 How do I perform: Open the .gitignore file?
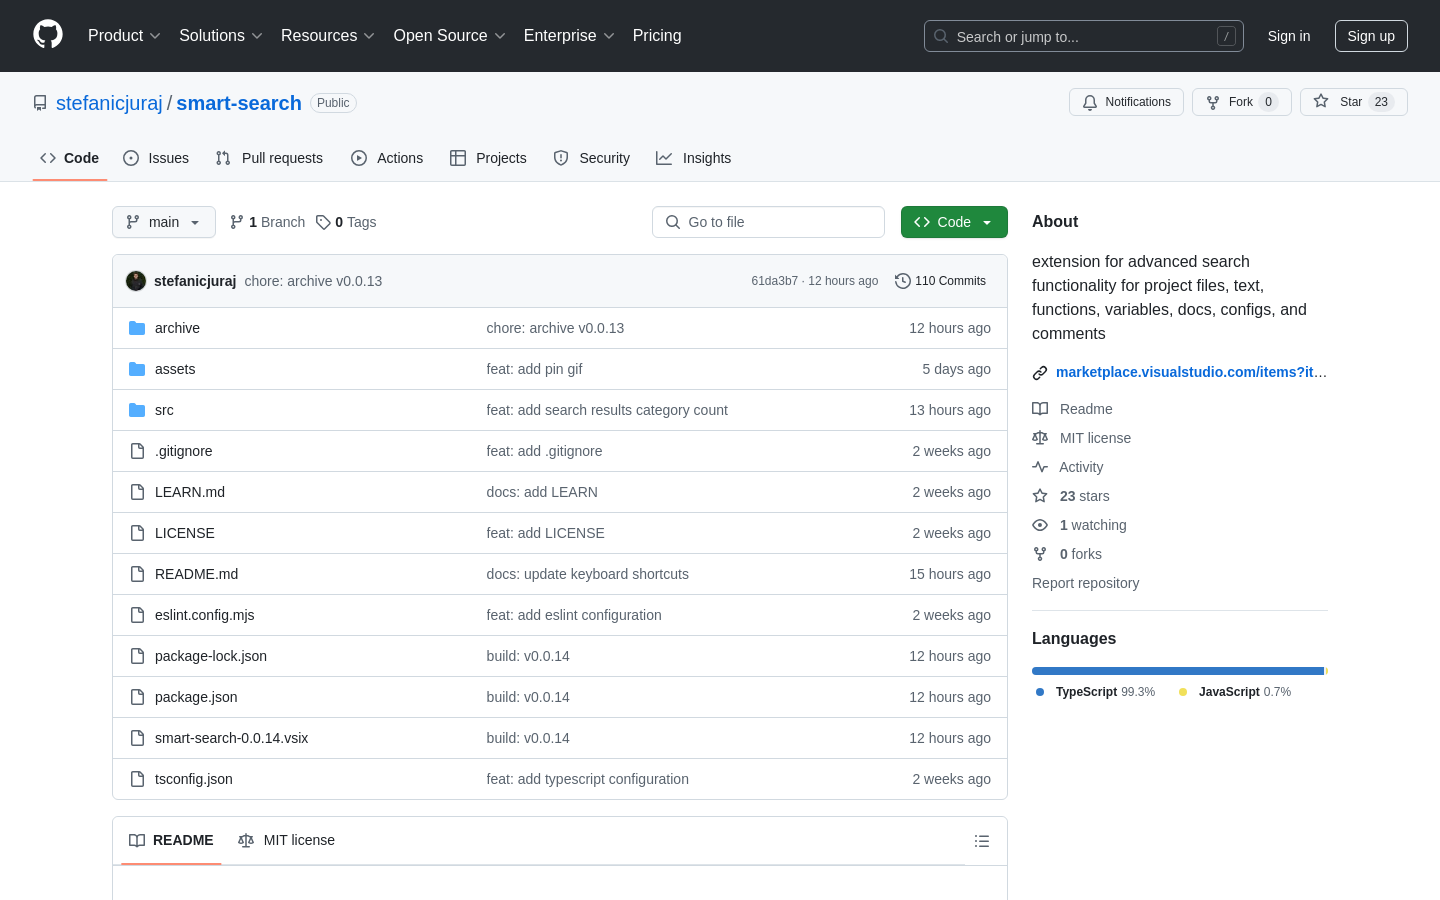184,451
